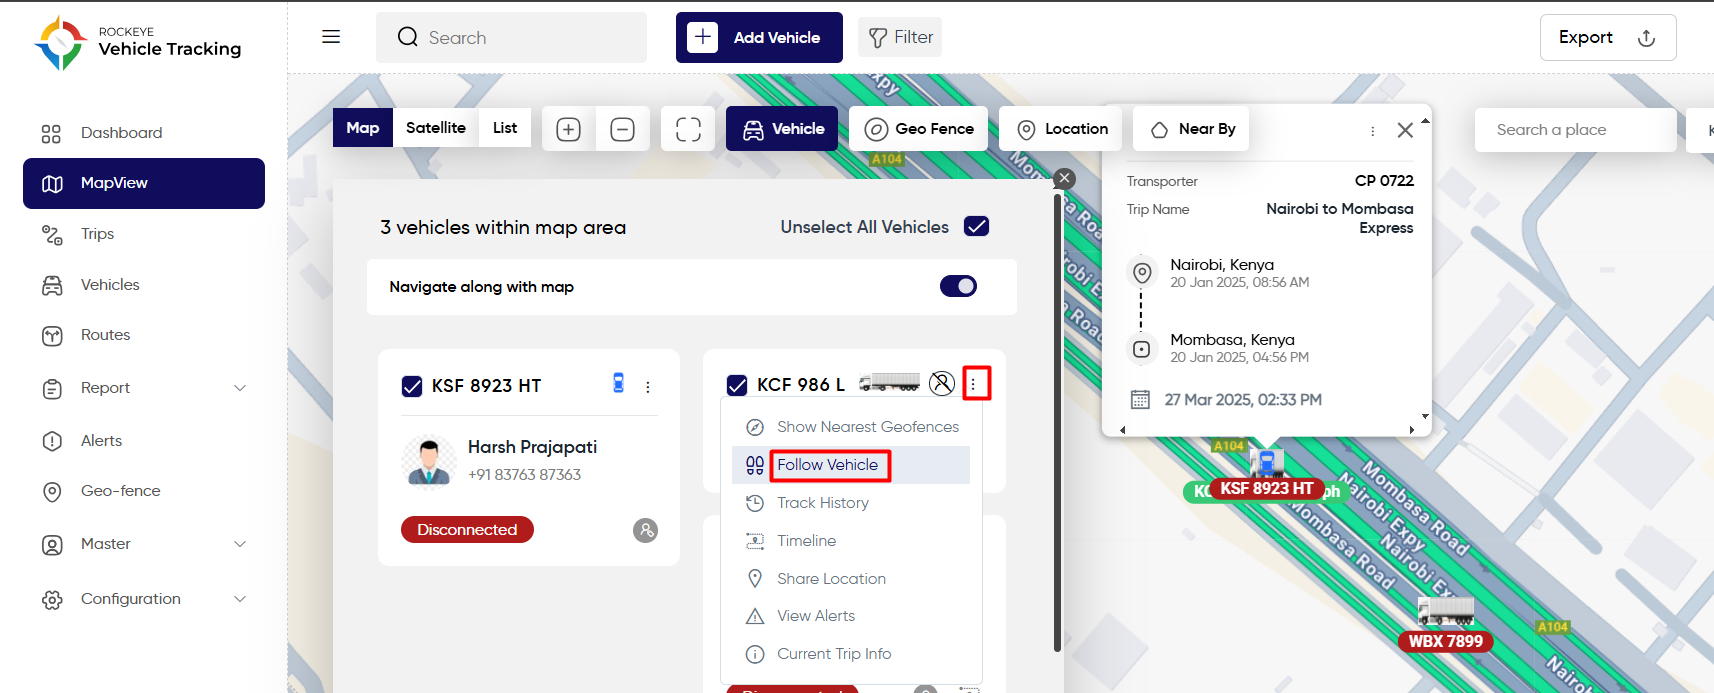Image resolution: width=1714 pixels, height=693 pixels.
Task: Click the trip popup scroll-left arrow
Action: coord(1122,430)
